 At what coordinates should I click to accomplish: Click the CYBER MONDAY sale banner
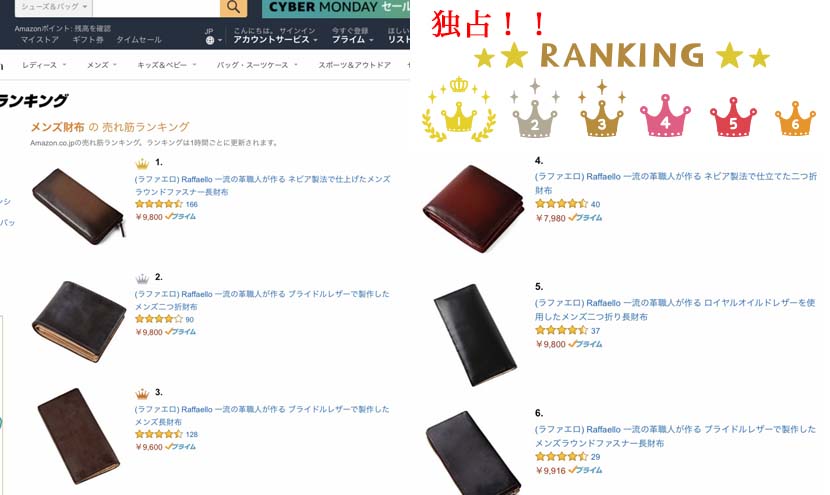point(336,8)
